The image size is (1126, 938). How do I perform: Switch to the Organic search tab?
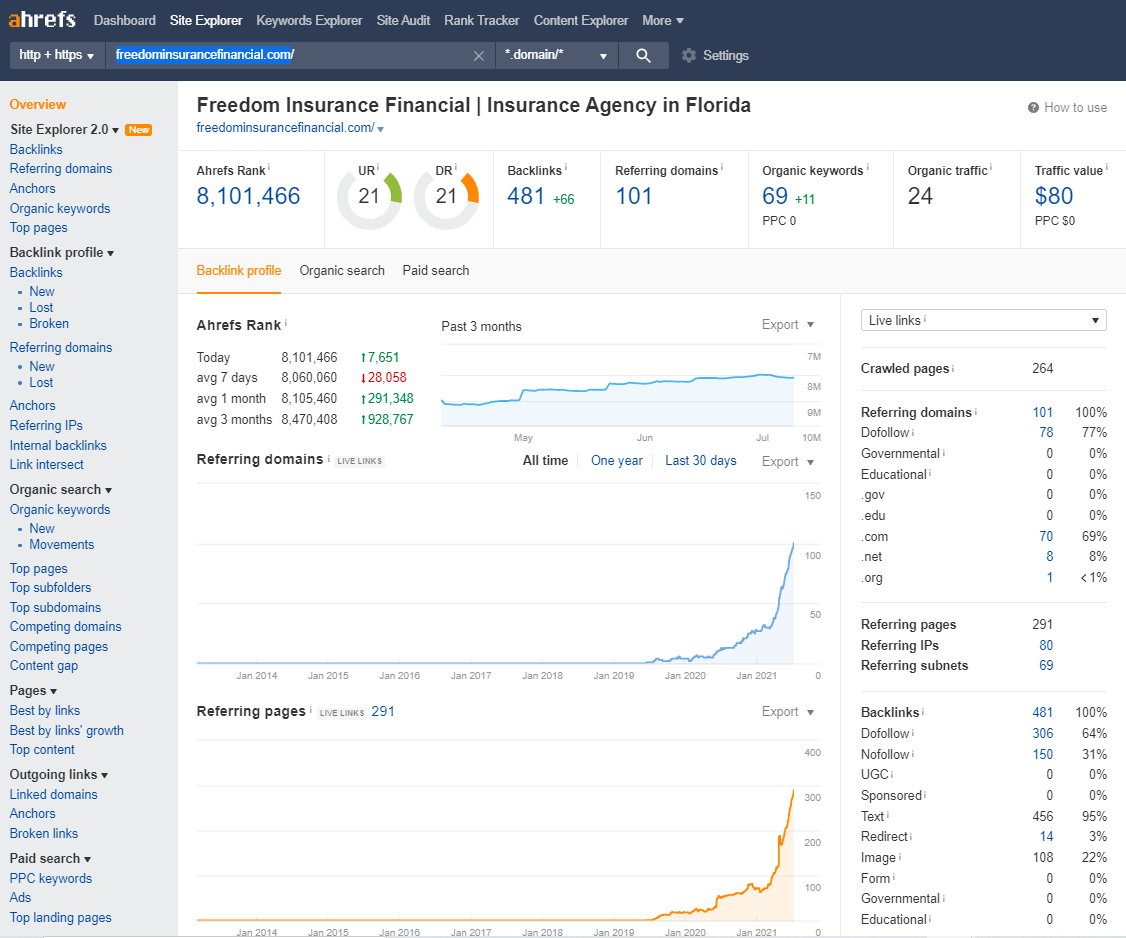coord(342,271)
